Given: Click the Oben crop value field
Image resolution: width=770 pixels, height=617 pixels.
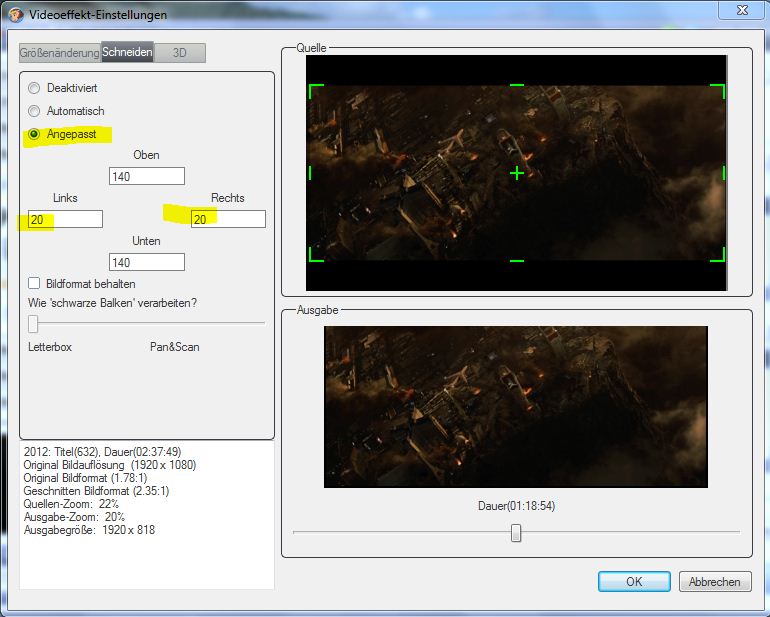Looking at the screenshot, I should [x=147, y=176].
